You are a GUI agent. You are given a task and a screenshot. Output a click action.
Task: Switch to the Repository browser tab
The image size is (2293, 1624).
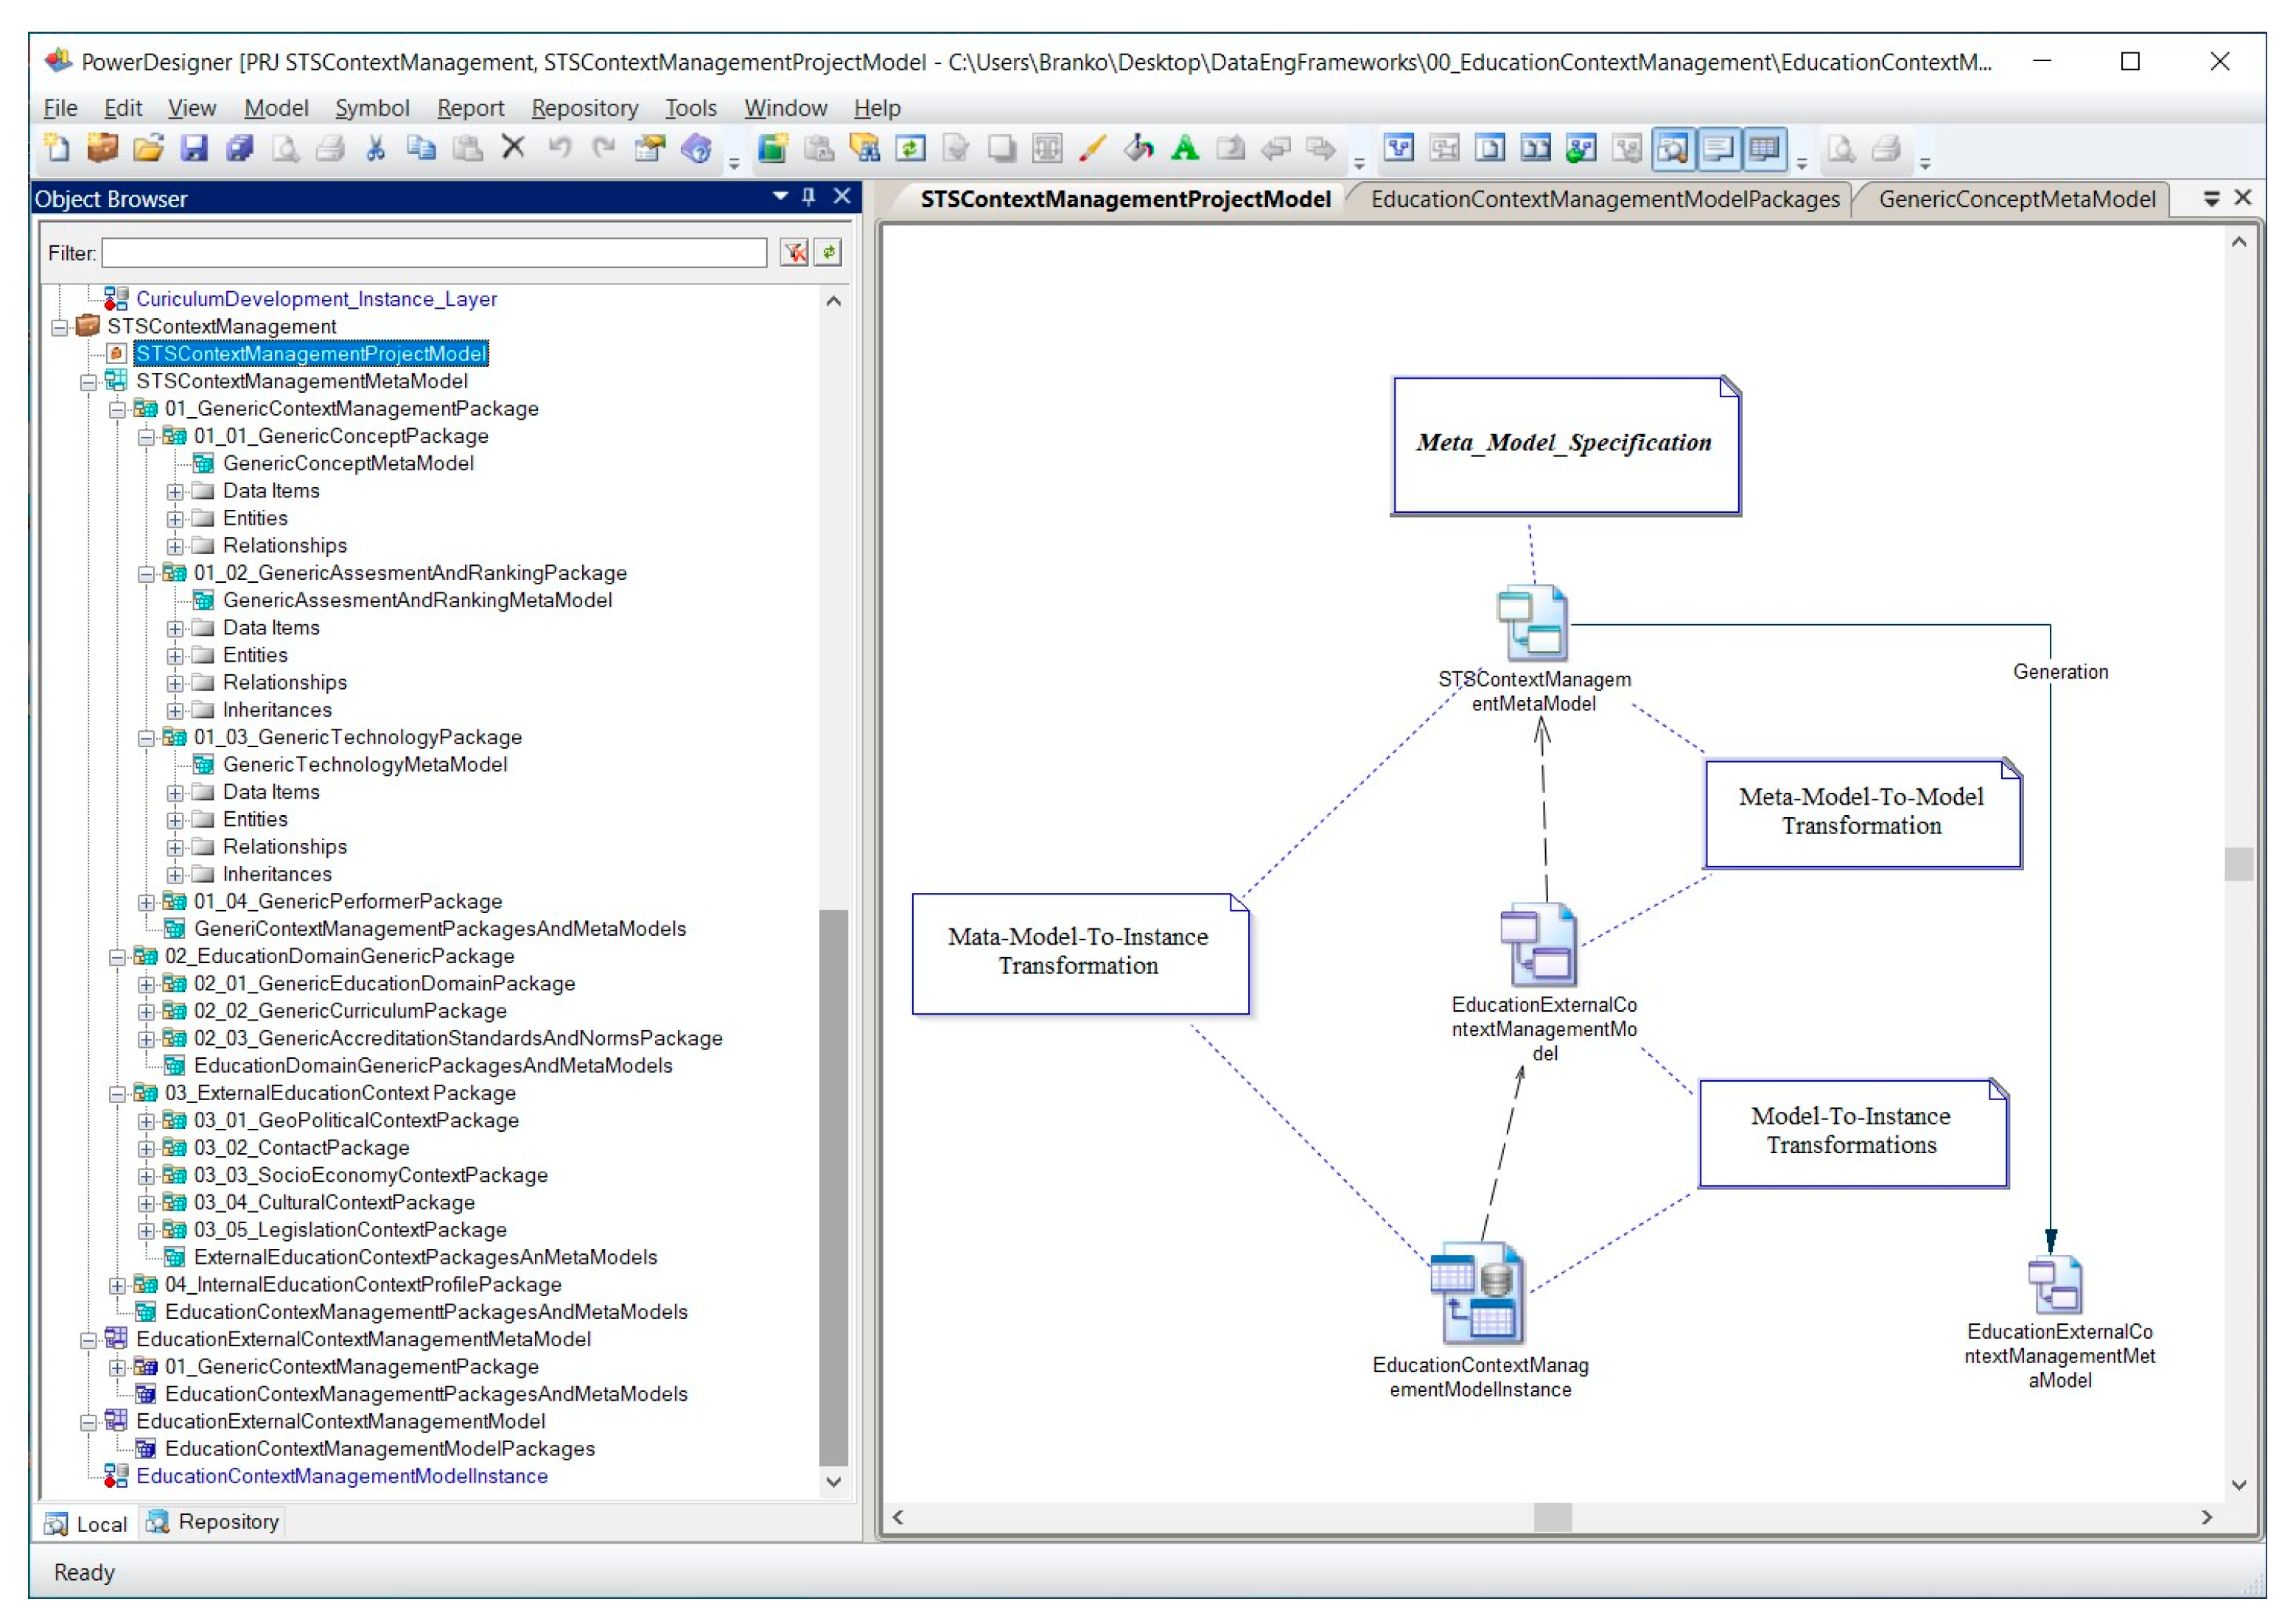pyautogui.click(x=213, y=1522)
